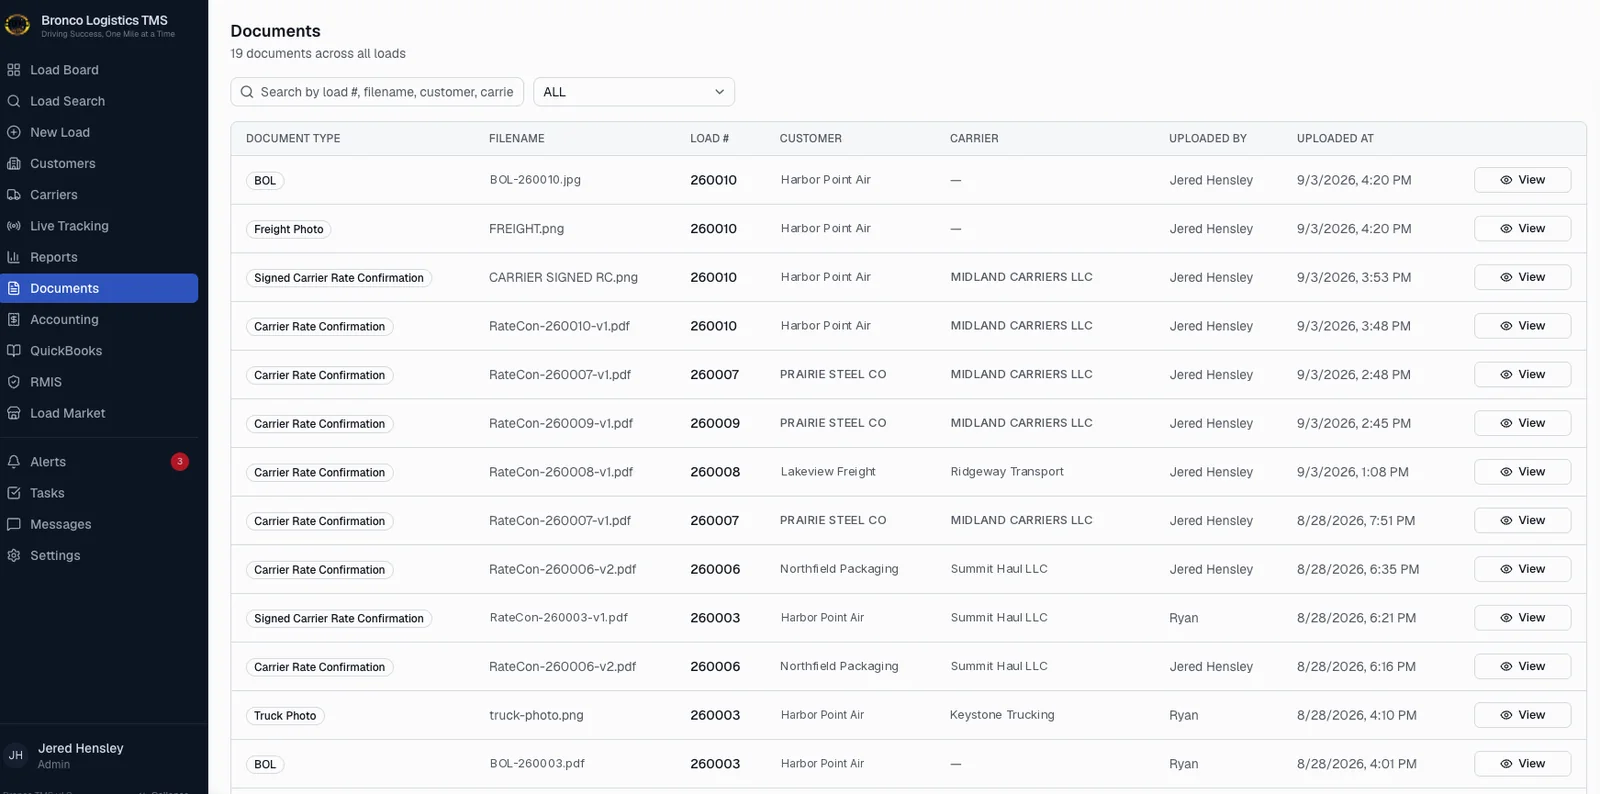
Task: View the CARRIER SIGNED RC.png document
Action: pyautogui.click(x=1522, y=277)
